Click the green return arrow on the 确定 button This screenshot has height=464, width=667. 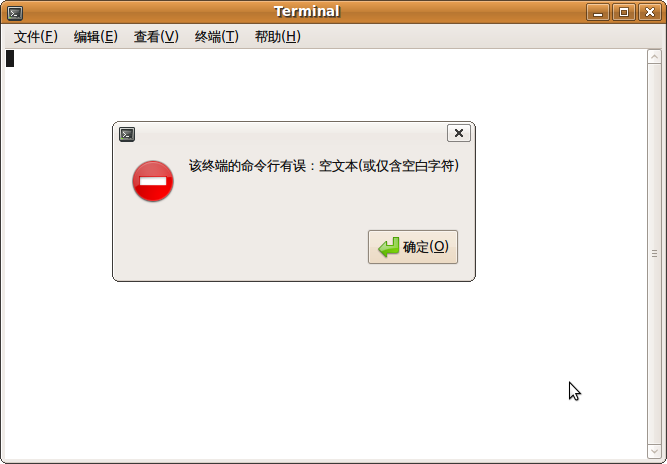point(388,247)
